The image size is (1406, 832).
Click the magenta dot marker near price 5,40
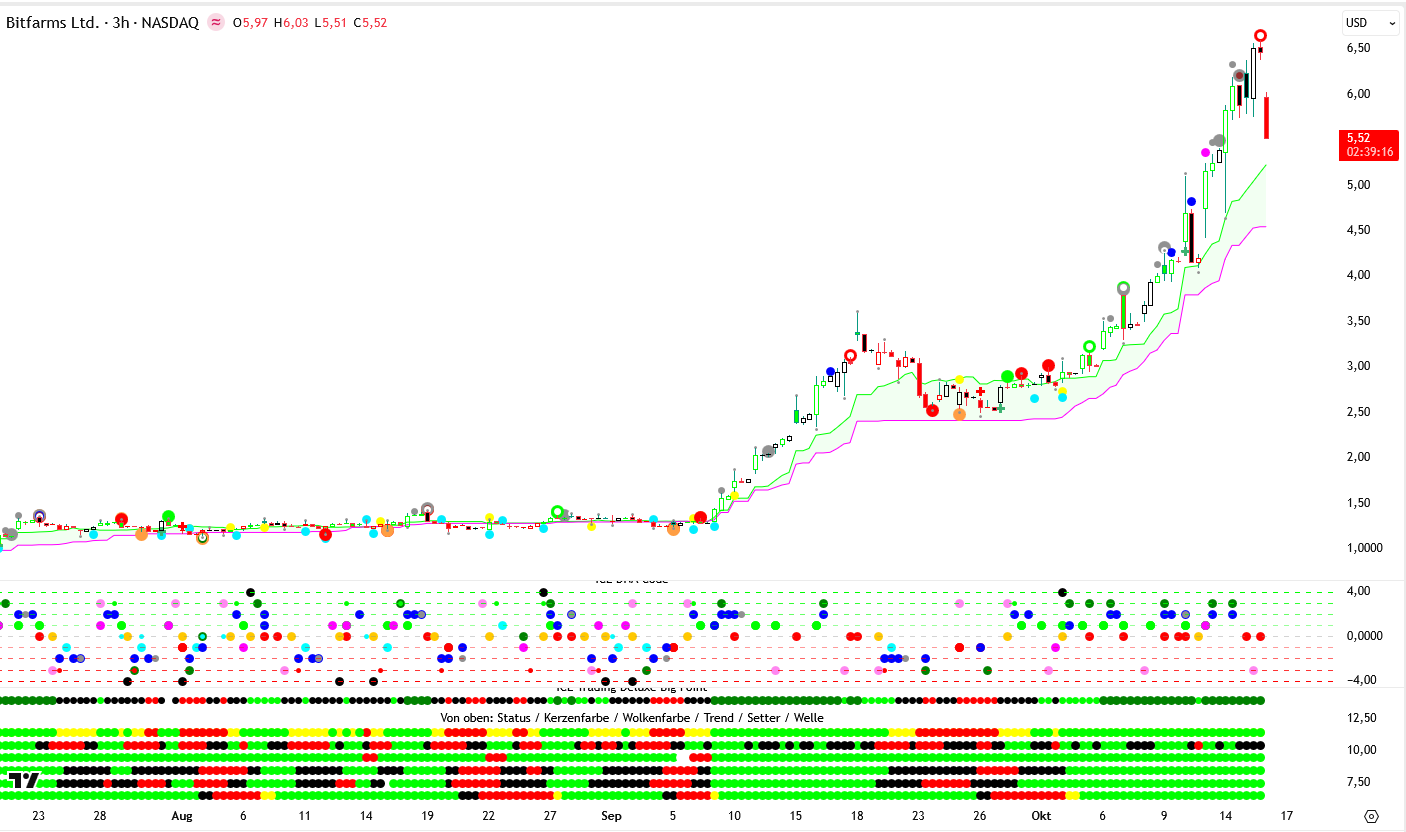[x=1206, y=153]
